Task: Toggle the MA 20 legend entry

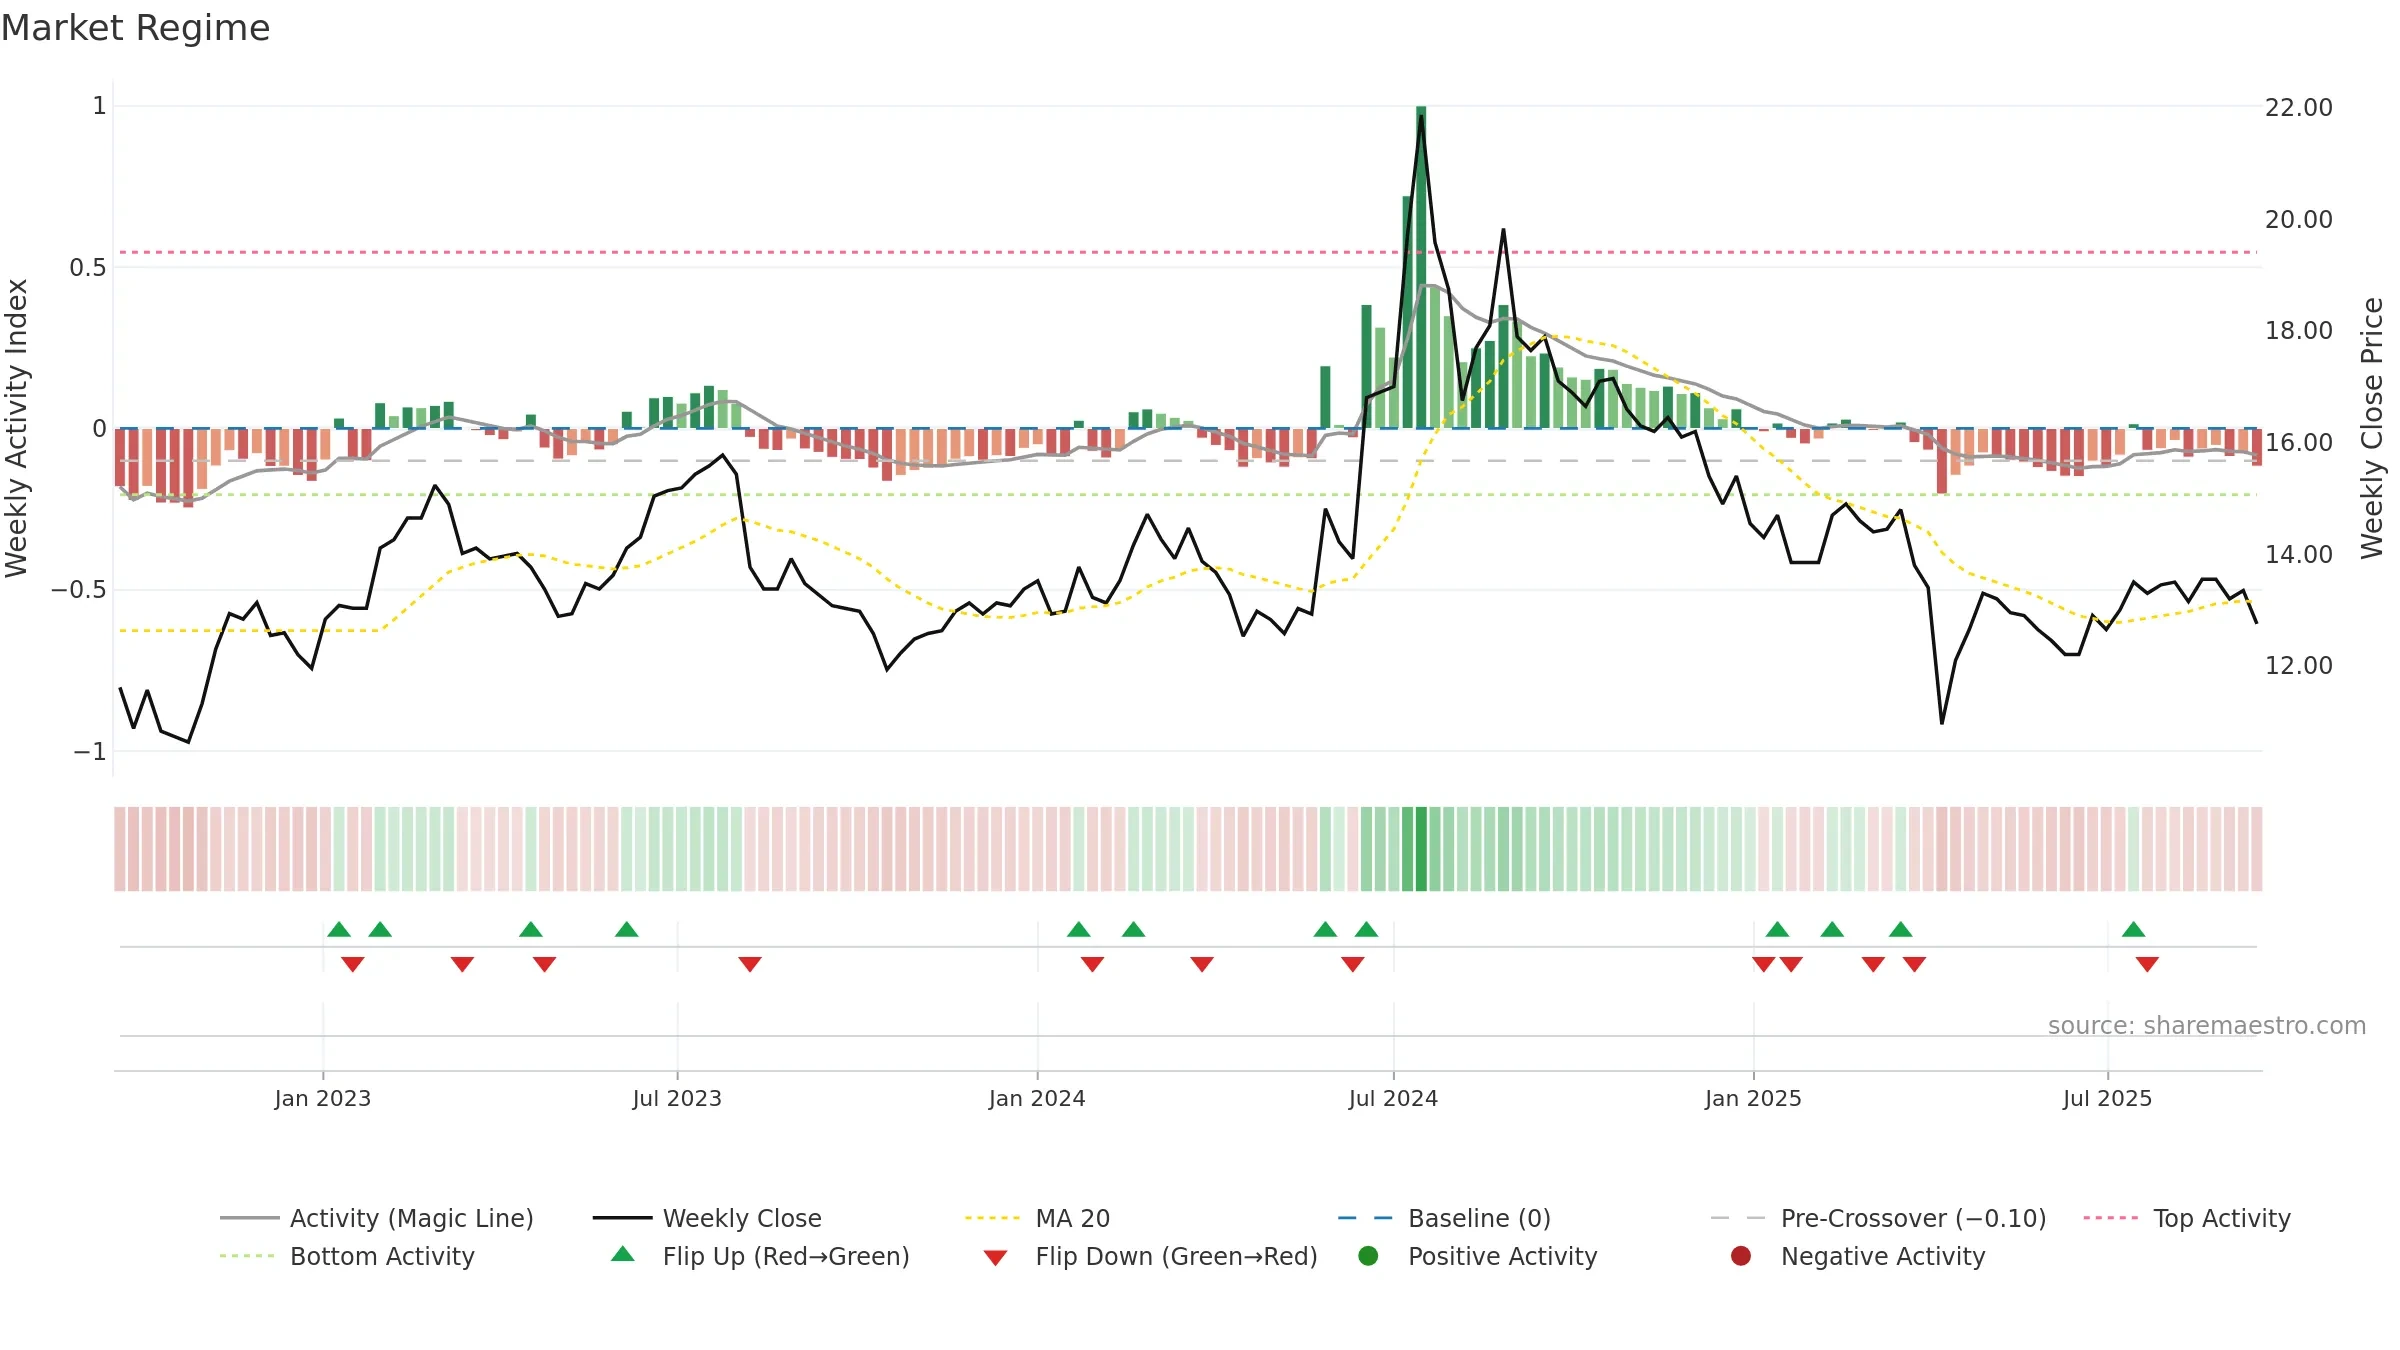Action: 1037,1218
